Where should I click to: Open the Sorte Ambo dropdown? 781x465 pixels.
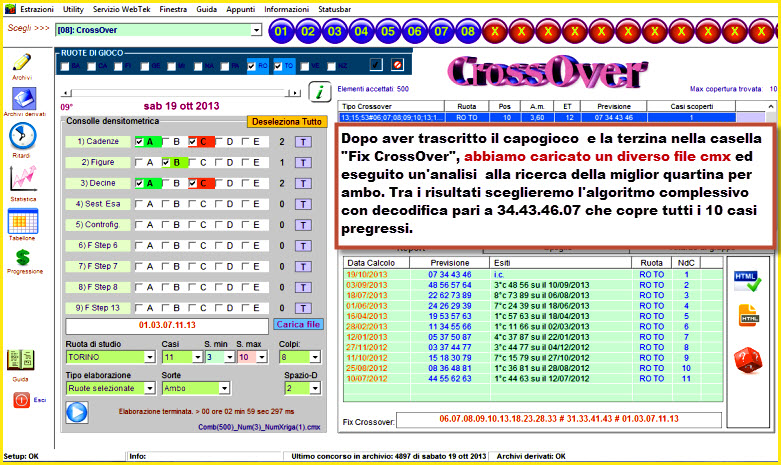click(225, 388)
